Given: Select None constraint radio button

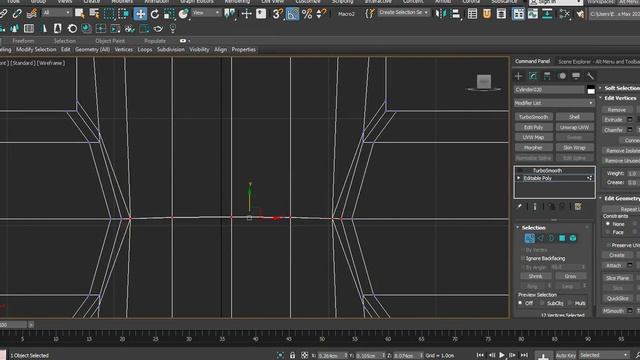Looking at the screenshot, I should click(x=608, y=224).
